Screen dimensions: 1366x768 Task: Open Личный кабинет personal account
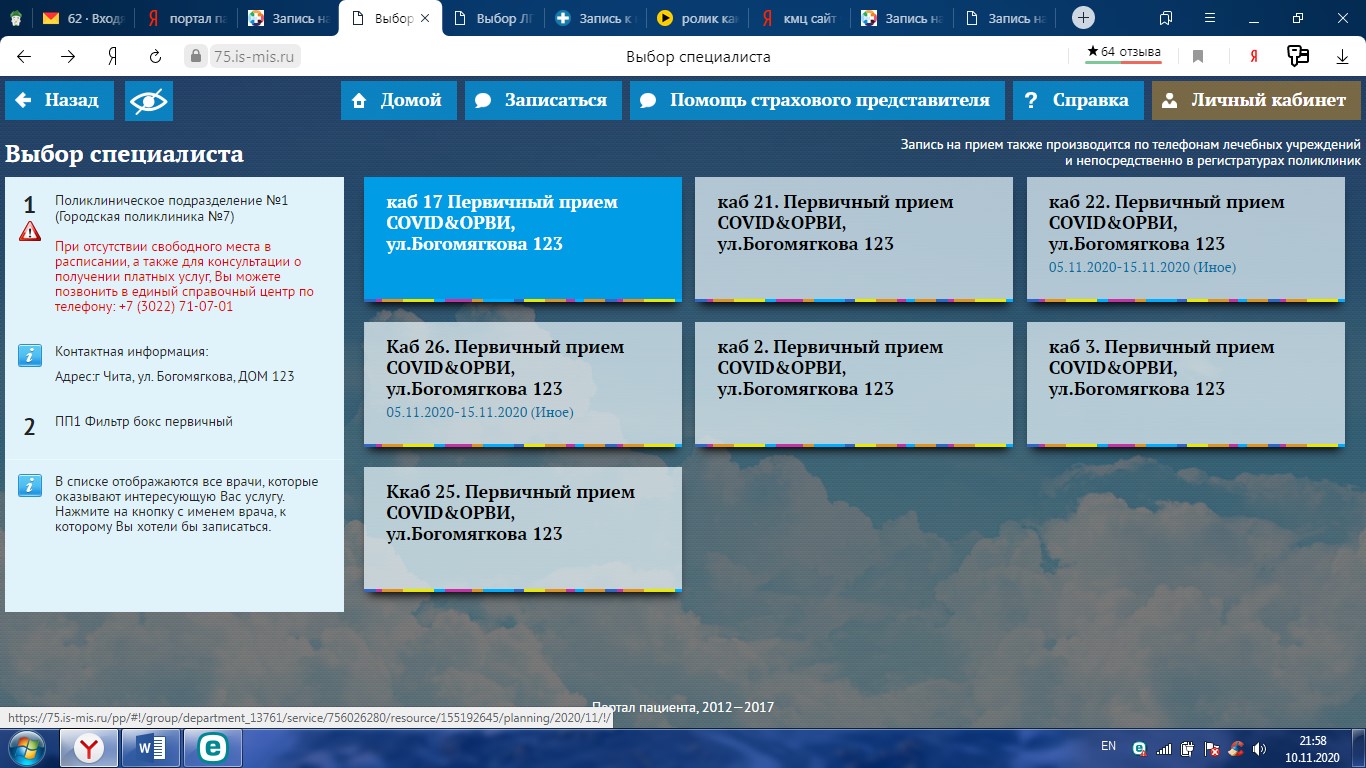coord(1255,101)
